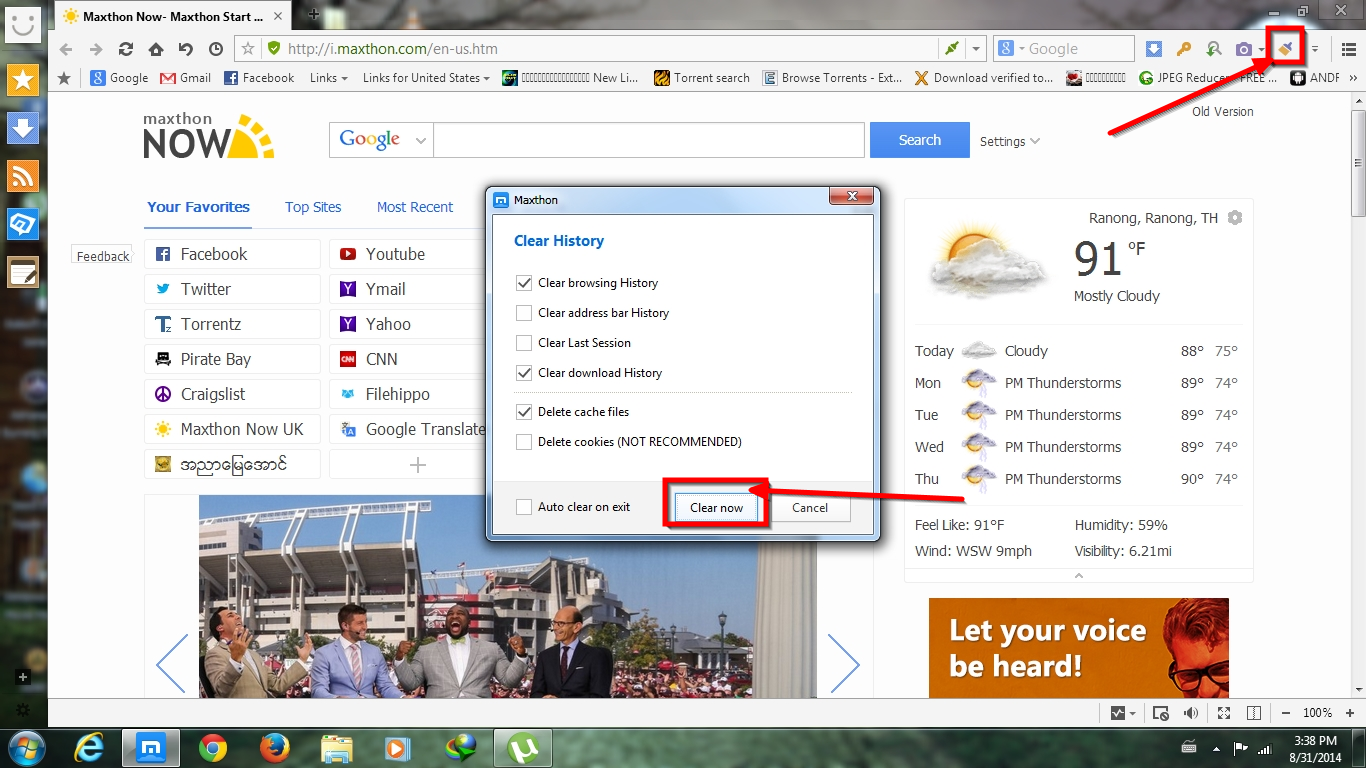
Task: Click the Snap camera icon
Action: (x=1243, y=49)
